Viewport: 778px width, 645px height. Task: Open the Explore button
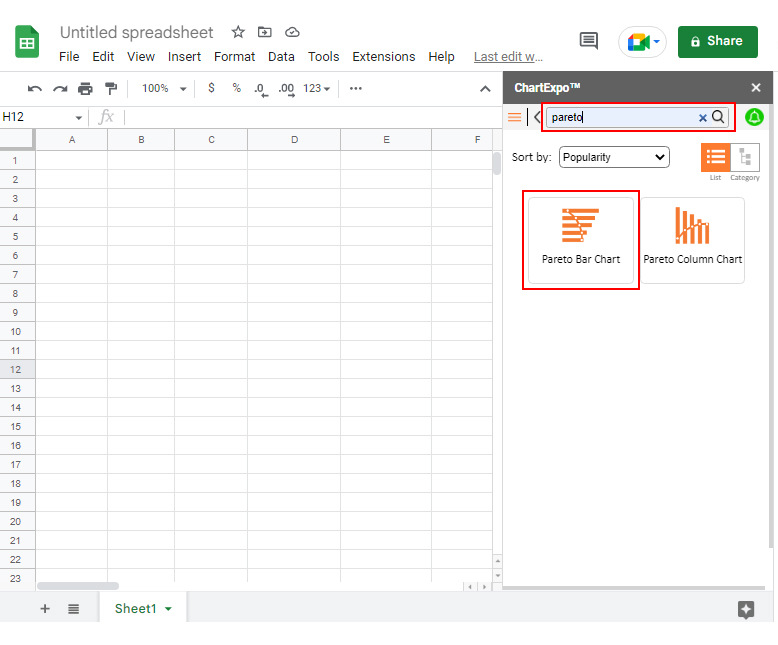[746, 609]
